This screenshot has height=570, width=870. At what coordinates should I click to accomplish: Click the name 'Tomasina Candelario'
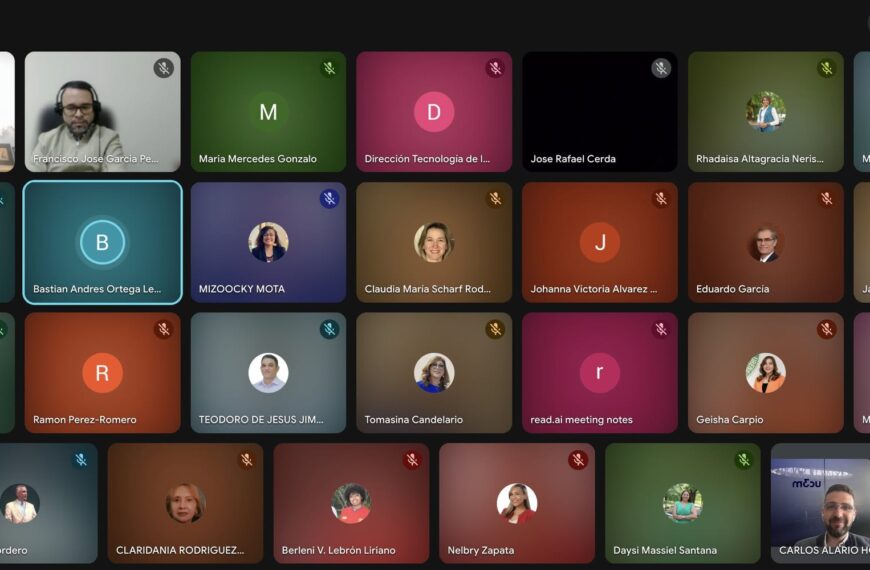[x=413, y=420]
